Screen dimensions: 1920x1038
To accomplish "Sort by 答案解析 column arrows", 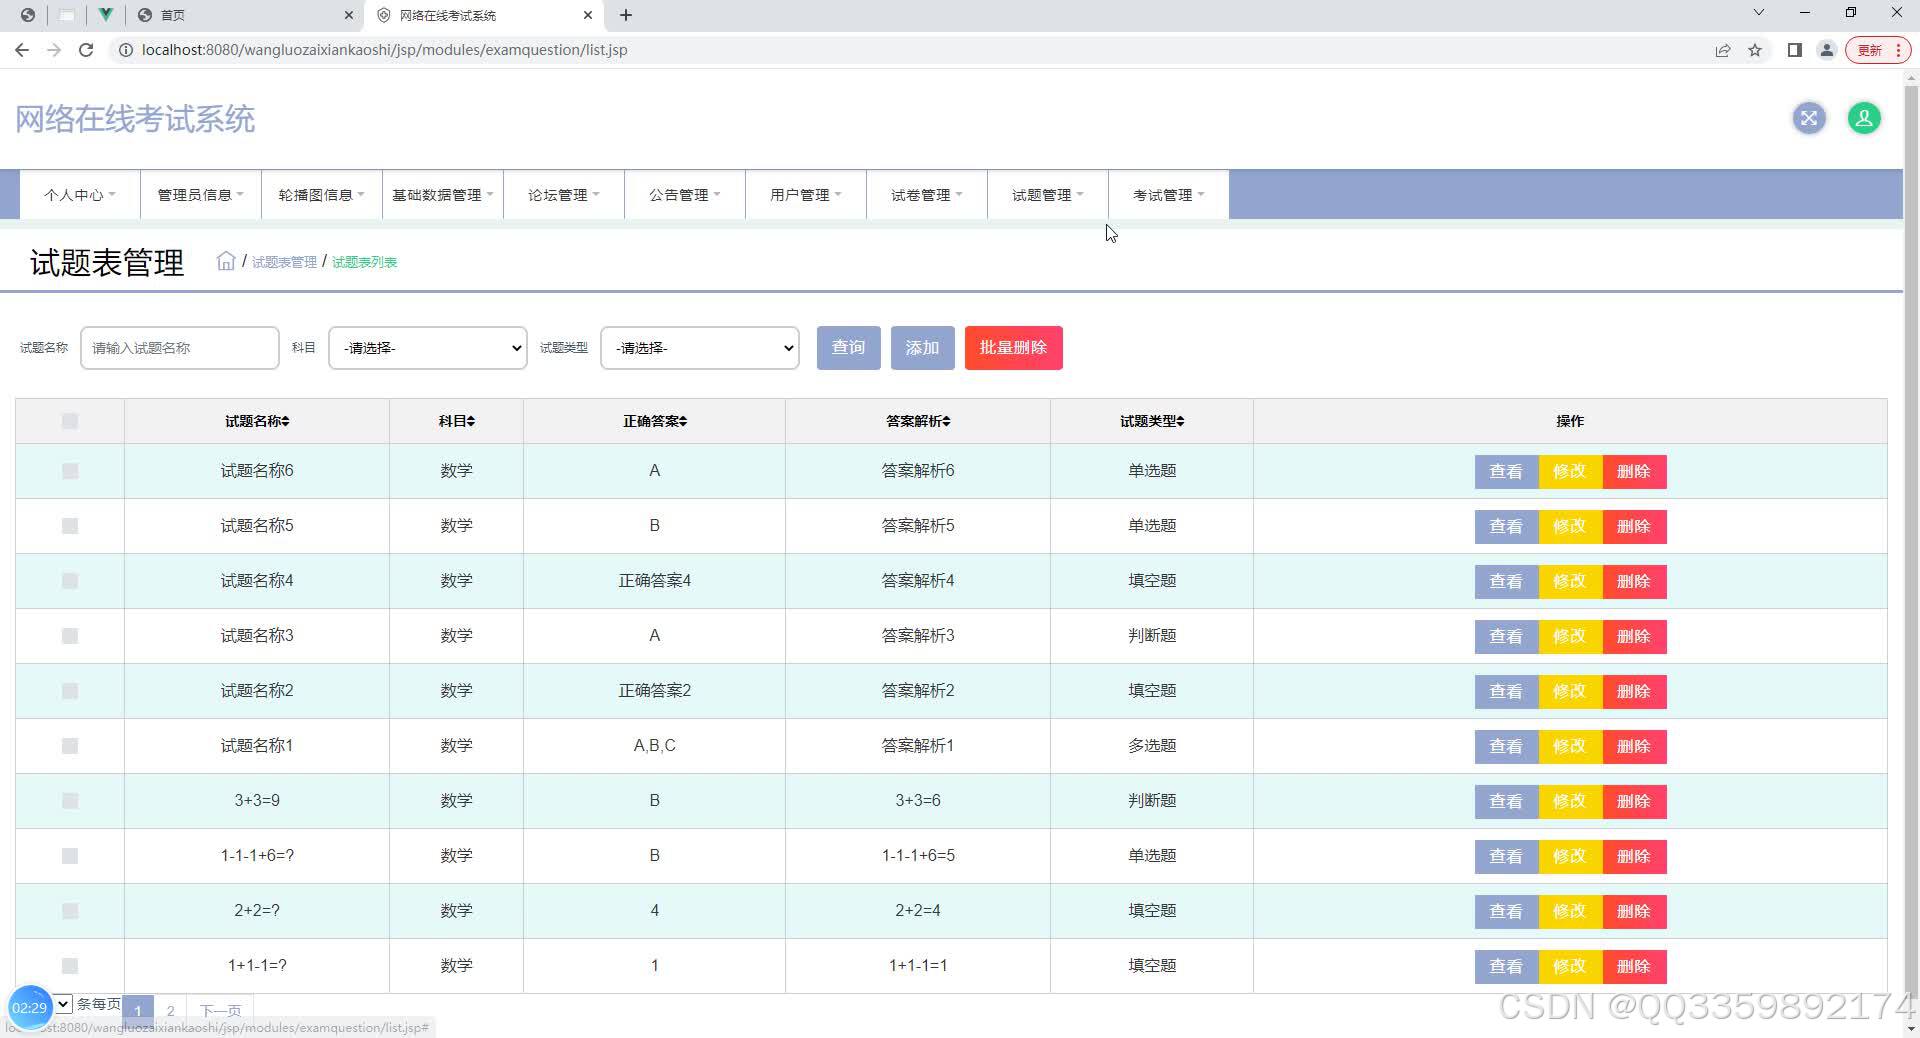I will point(946,421).
